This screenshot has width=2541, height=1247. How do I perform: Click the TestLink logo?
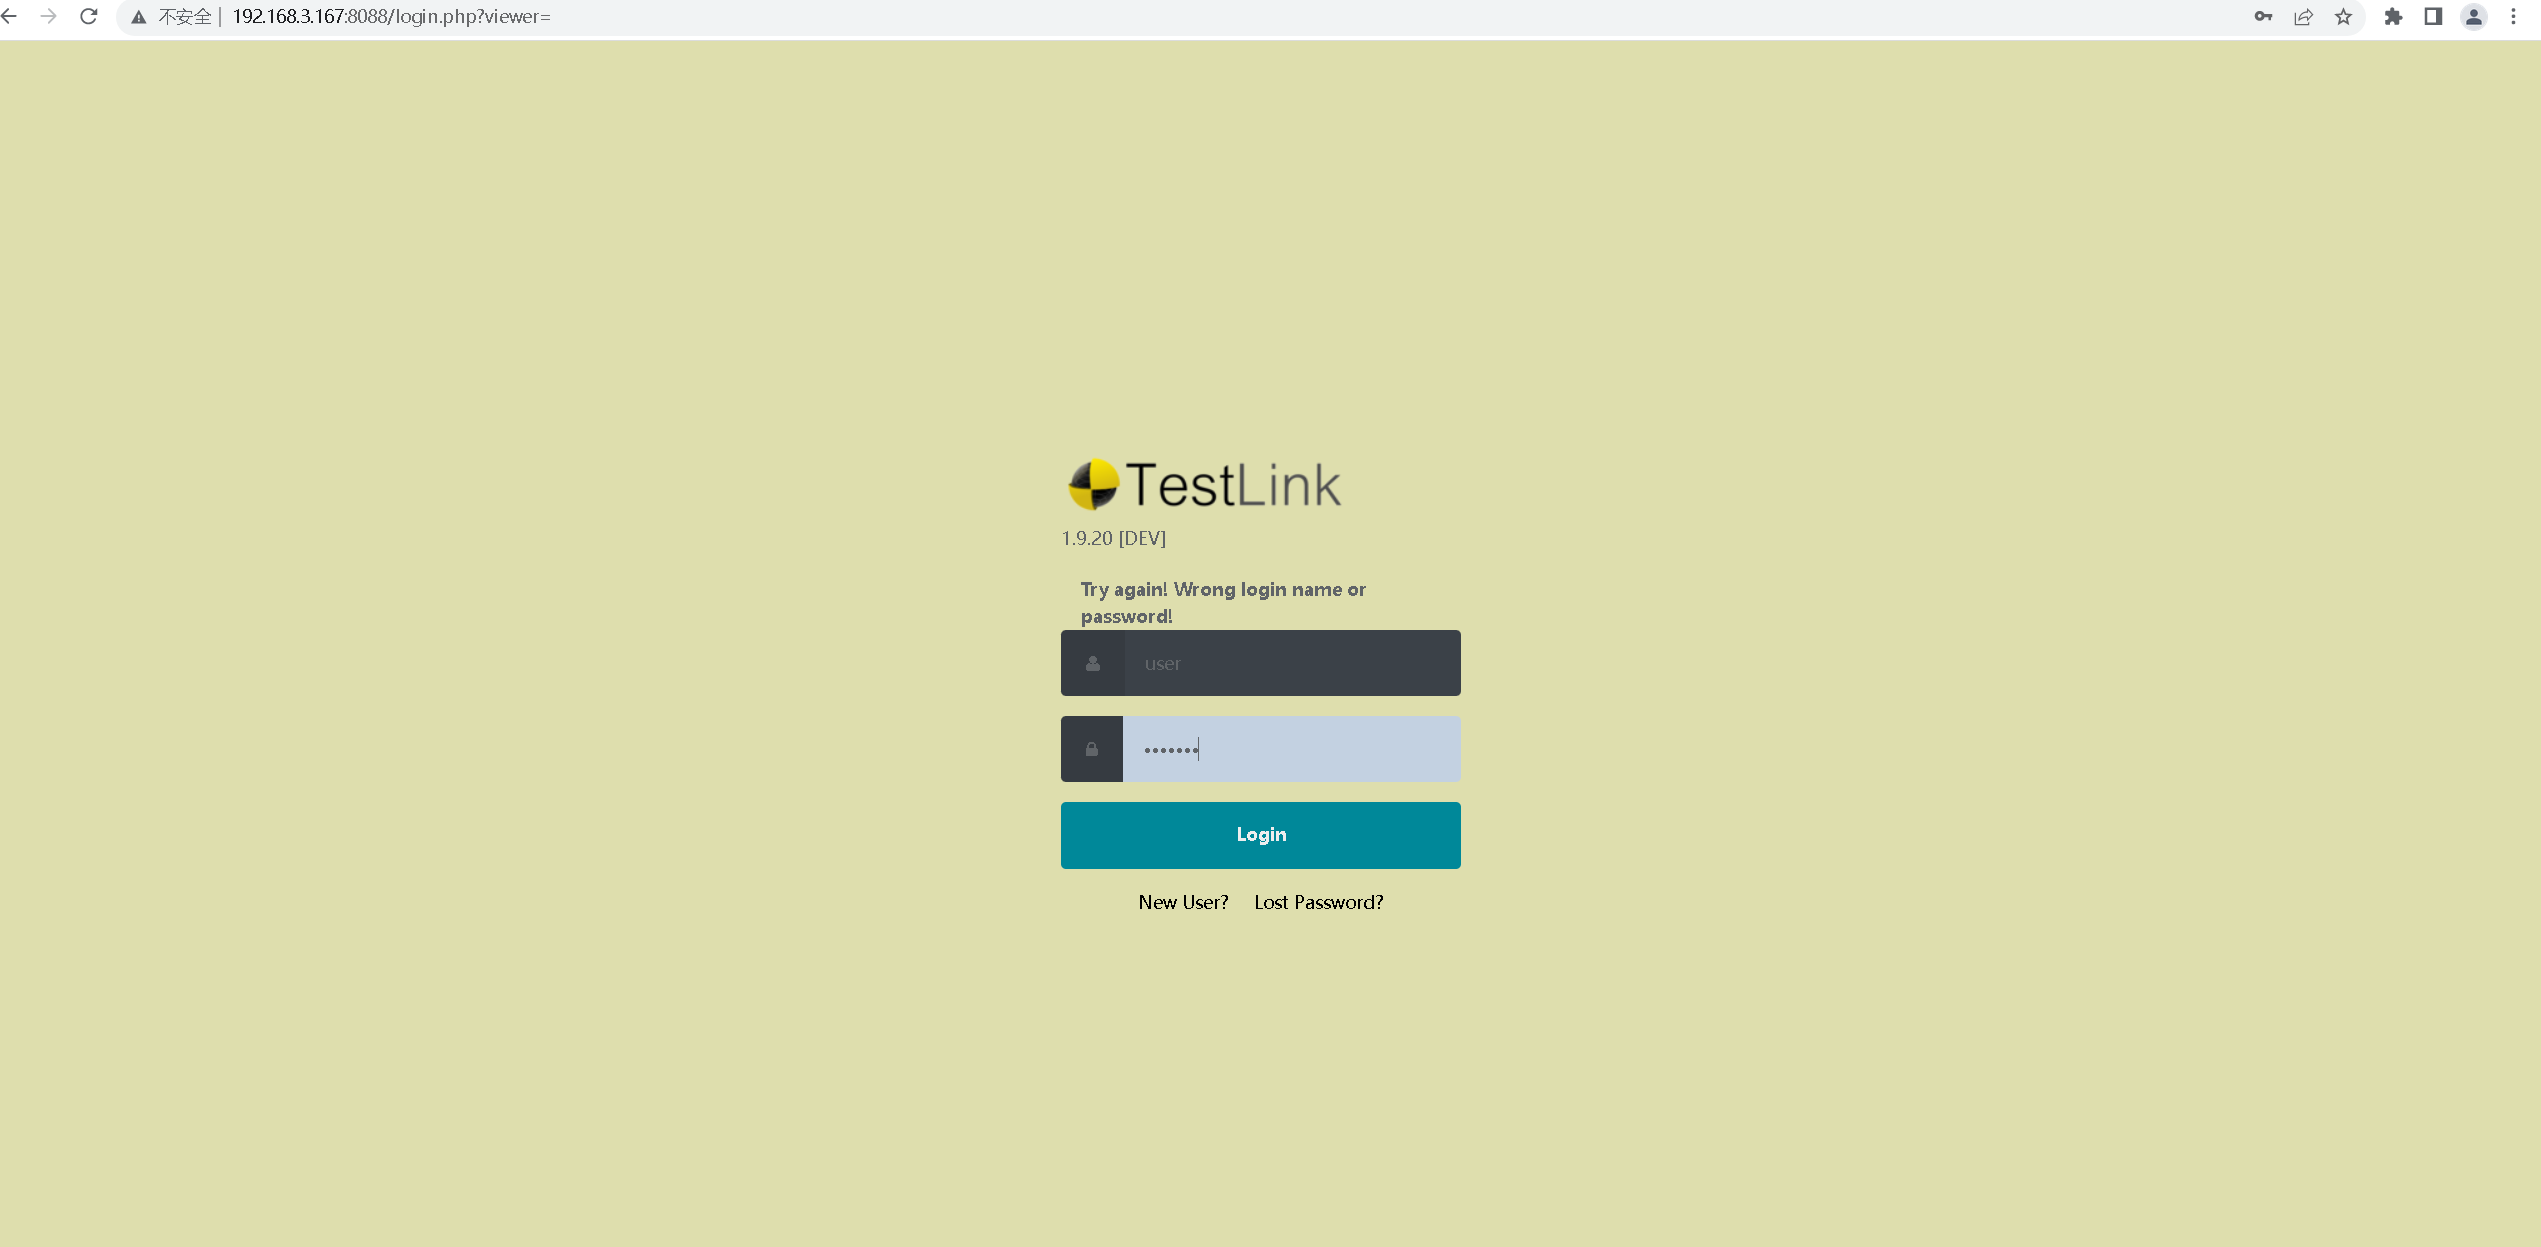(x=1205, y=485)
